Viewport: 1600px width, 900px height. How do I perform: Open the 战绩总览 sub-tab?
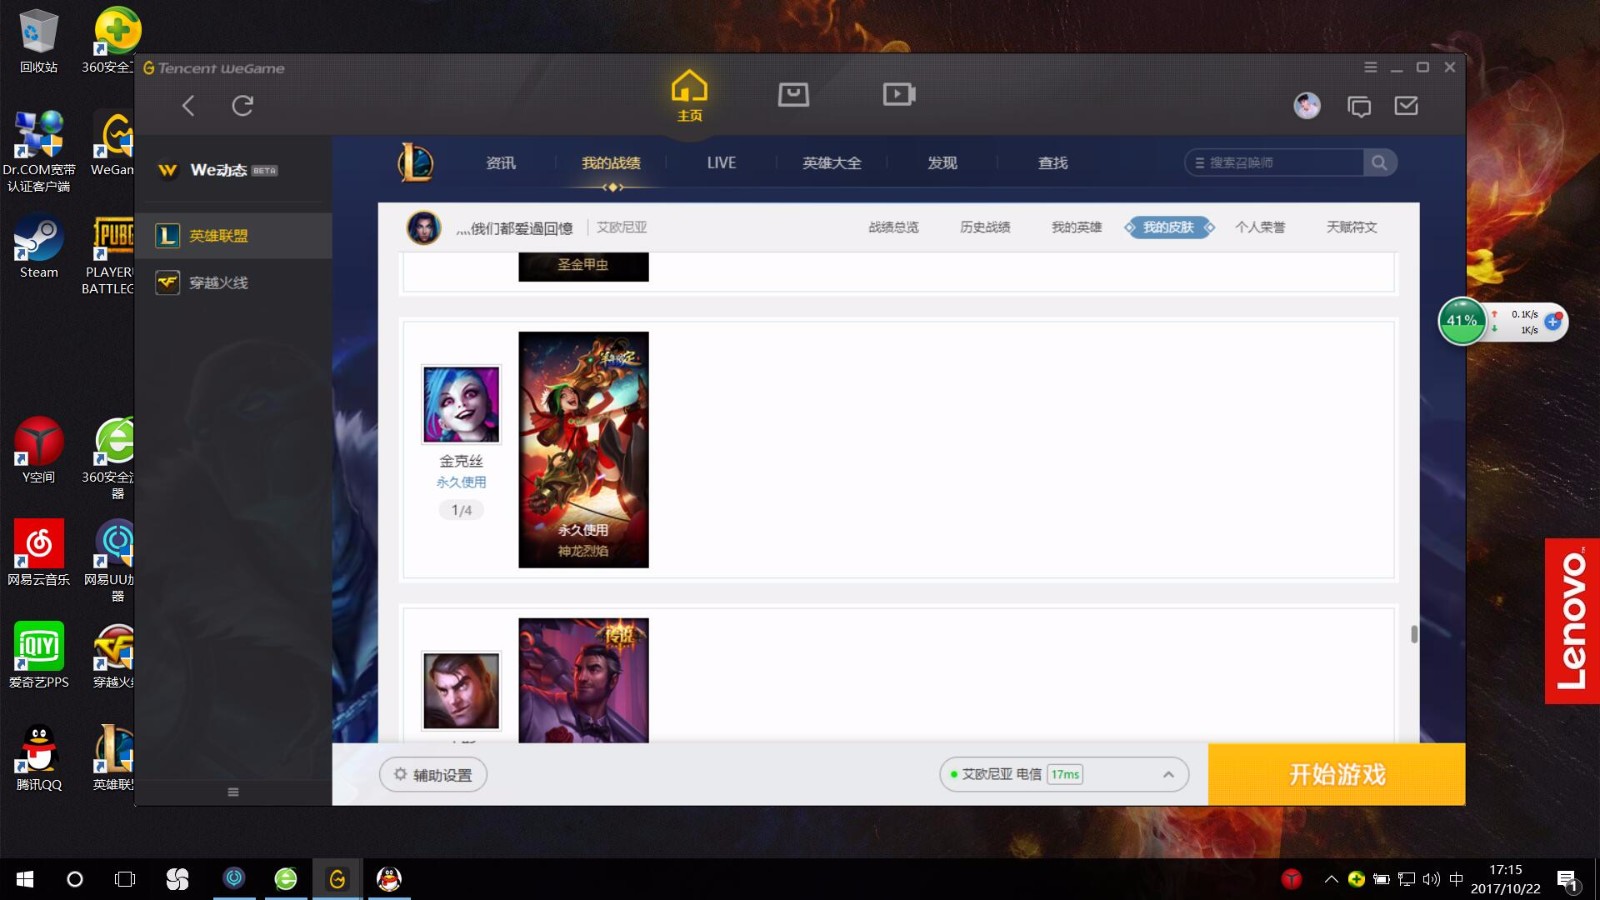tap(893, 228)
